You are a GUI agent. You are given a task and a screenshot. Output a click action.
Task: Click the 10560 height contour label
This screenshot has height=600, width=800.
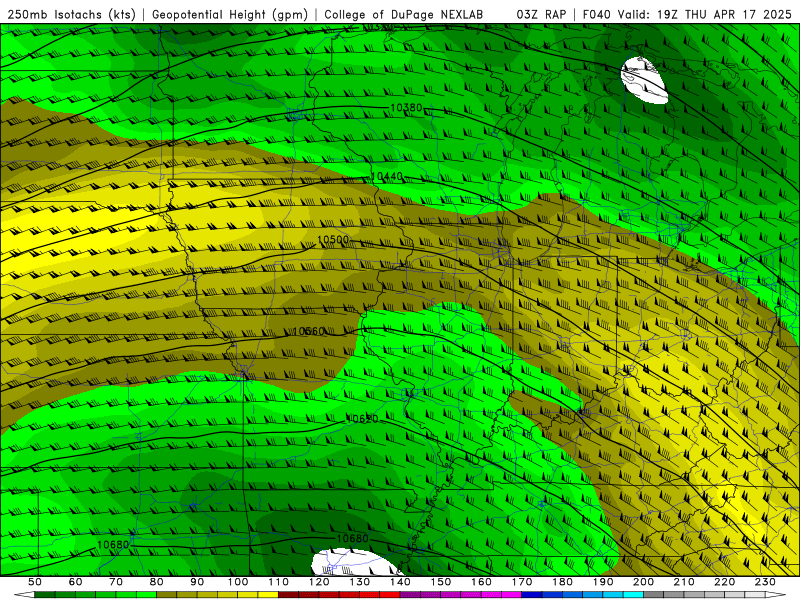click(x=309, y=332)
